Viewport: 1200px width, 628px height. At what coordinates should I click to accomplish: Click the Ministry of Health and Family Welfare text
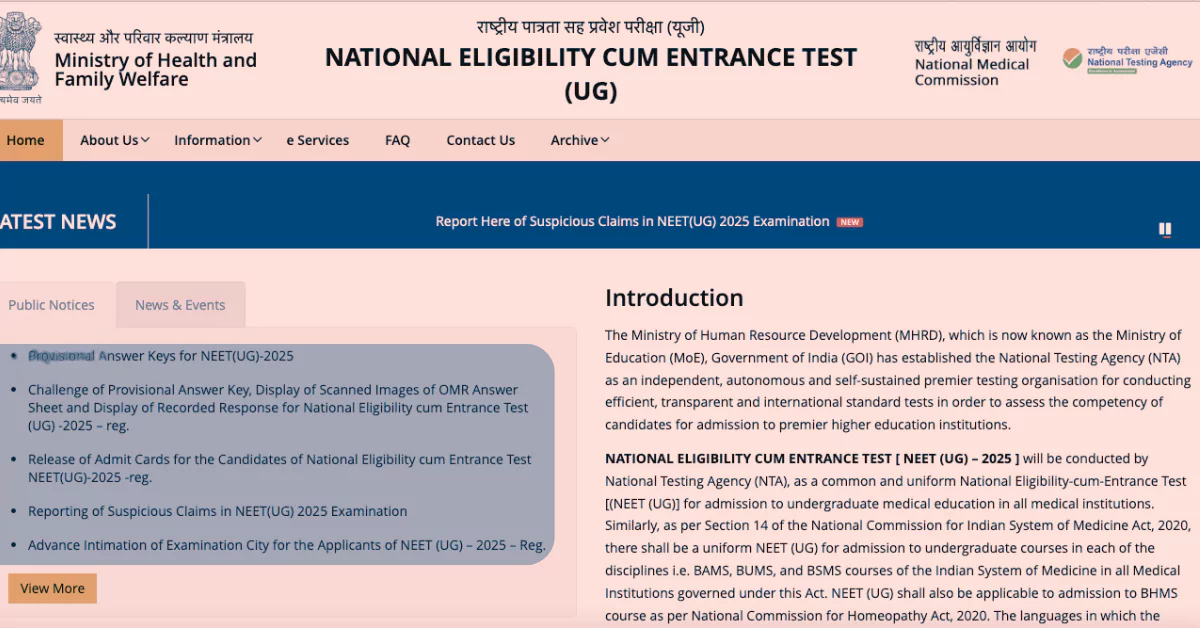pos(155,69)
